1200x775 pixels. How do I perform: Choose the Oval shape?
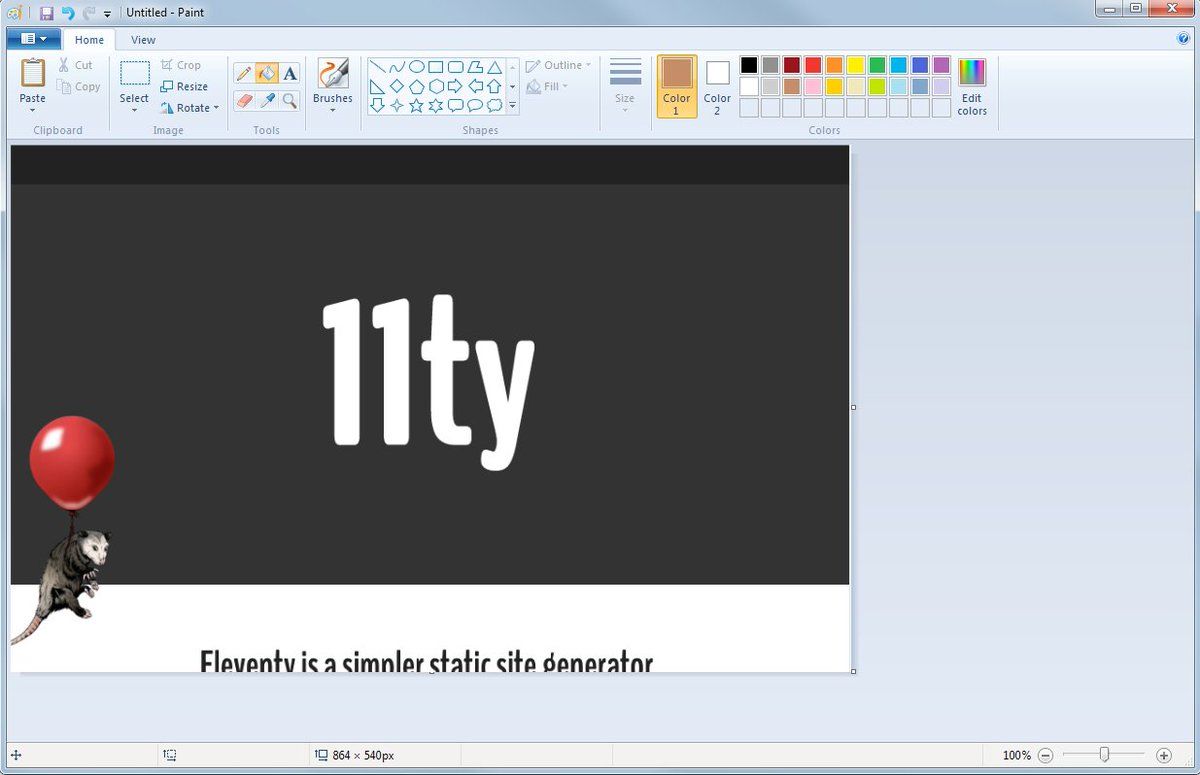click(416, 67)
